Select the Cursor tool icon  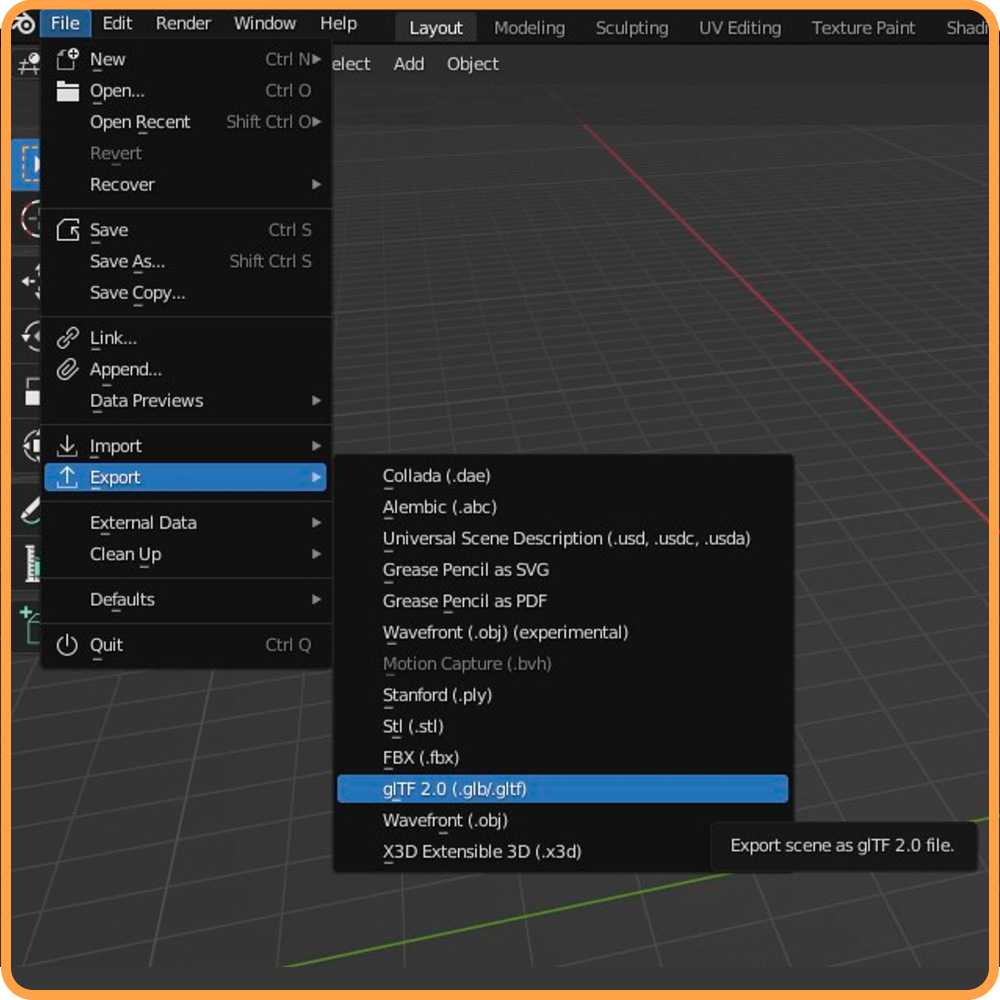point(29,220)
